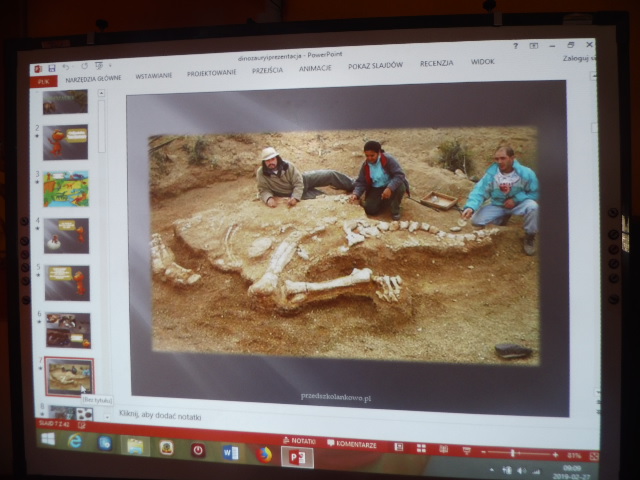This screenshot has height=480, width=640.
Task: Open Firefox from the taskbar
Action: tap(264, 455)
